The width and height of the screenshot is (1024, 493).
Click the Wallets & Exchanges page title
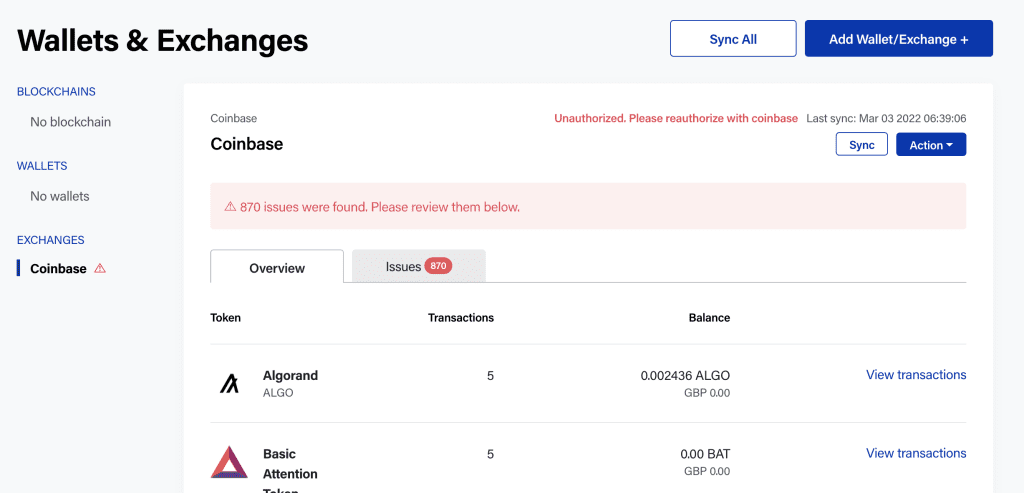(x=163, y=40)
